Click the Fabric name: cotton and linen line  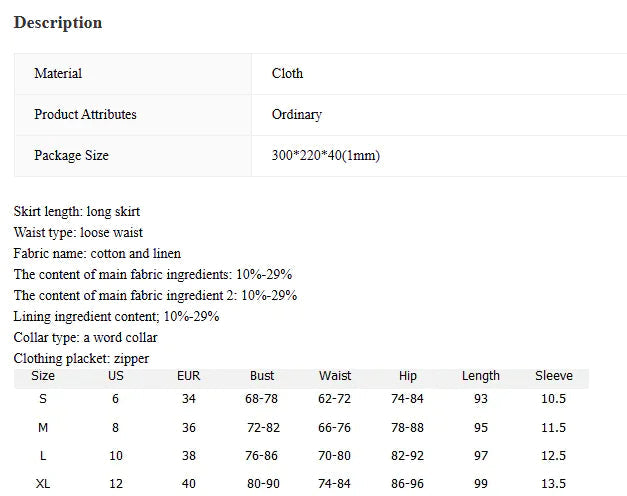97,254
